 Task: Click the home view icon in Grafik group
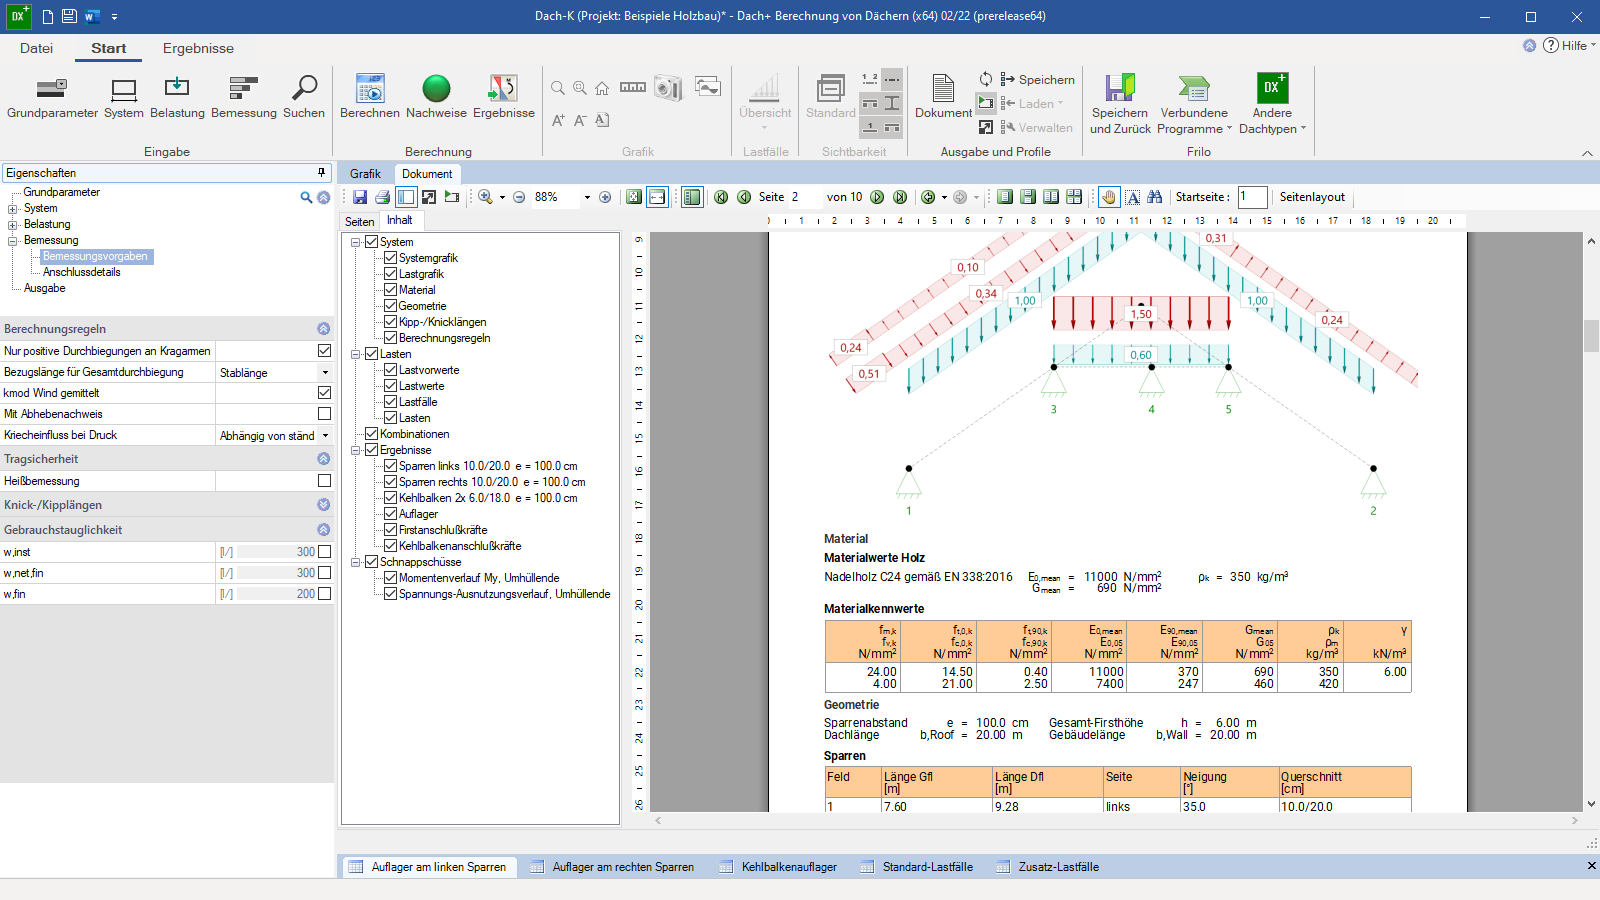coord(602,88)
